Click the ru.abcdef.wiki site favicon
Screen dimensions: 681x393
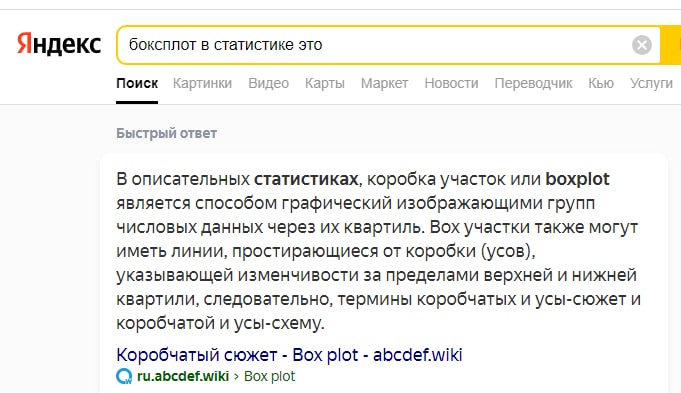tap(124, 376)
